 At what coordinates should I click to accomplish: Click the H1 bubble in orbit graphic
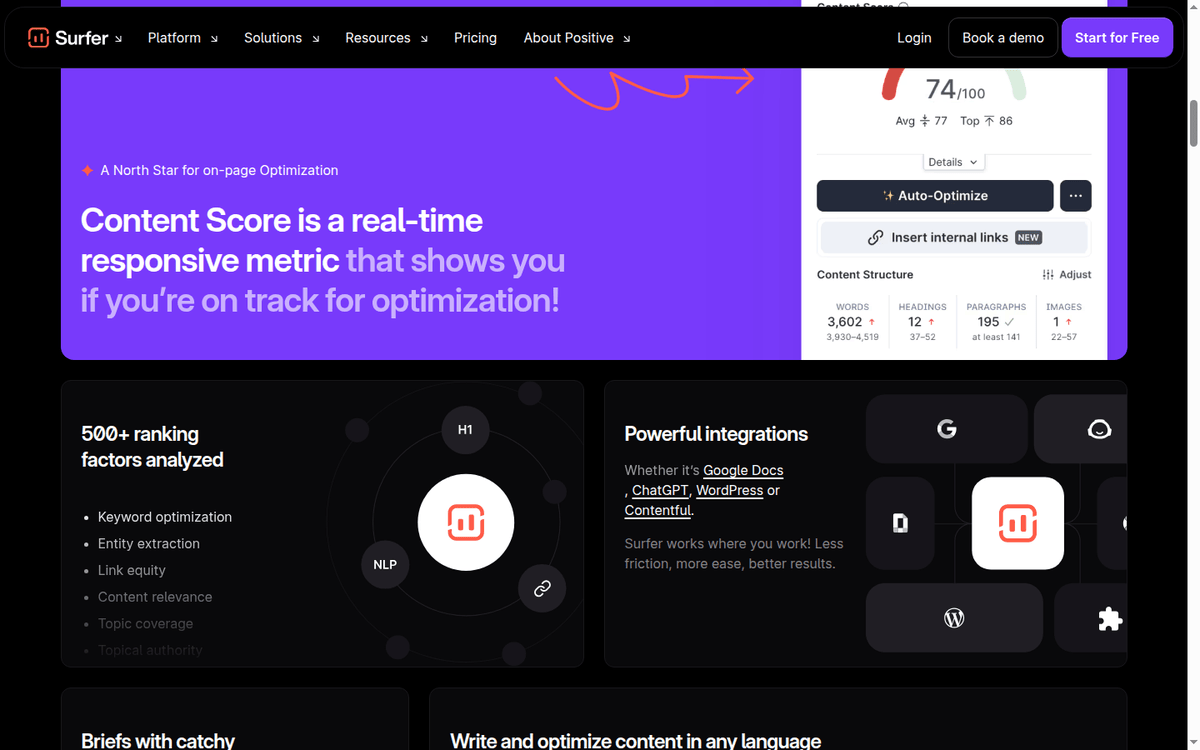(x=465, y=430)
